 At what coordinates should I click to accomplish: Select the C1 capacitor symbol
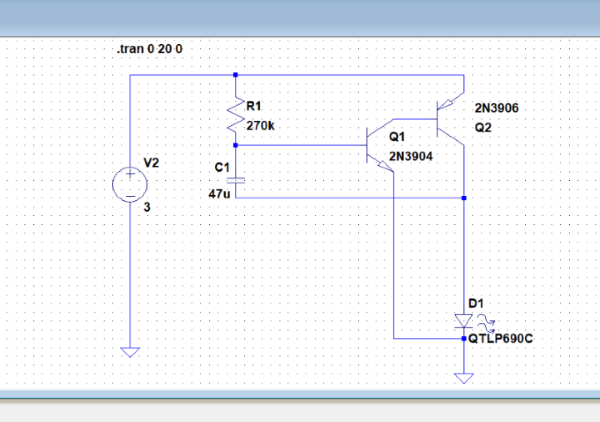pyautogui.click(x=235, y=181)
